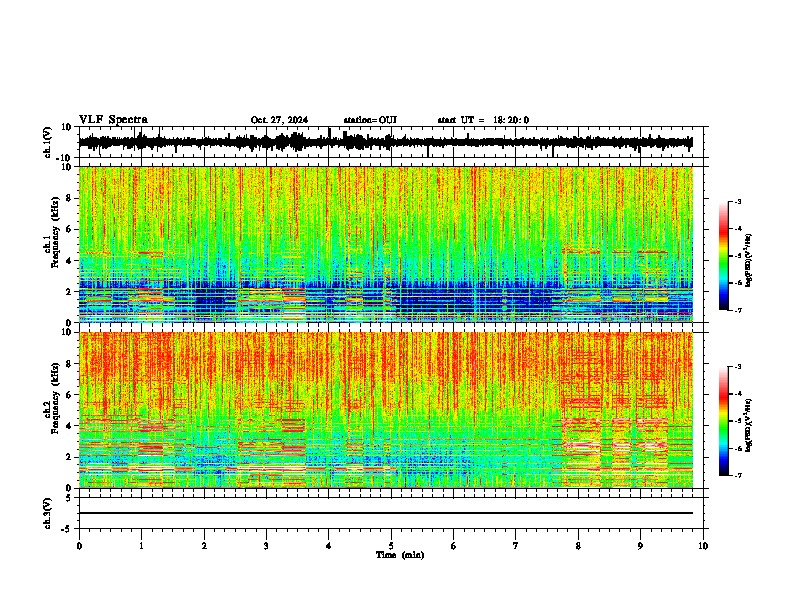Click the '-3' label on ch.2 colorbar
Image resolution: width=792 pixels, height=612 pixels.
click(737, 367)
